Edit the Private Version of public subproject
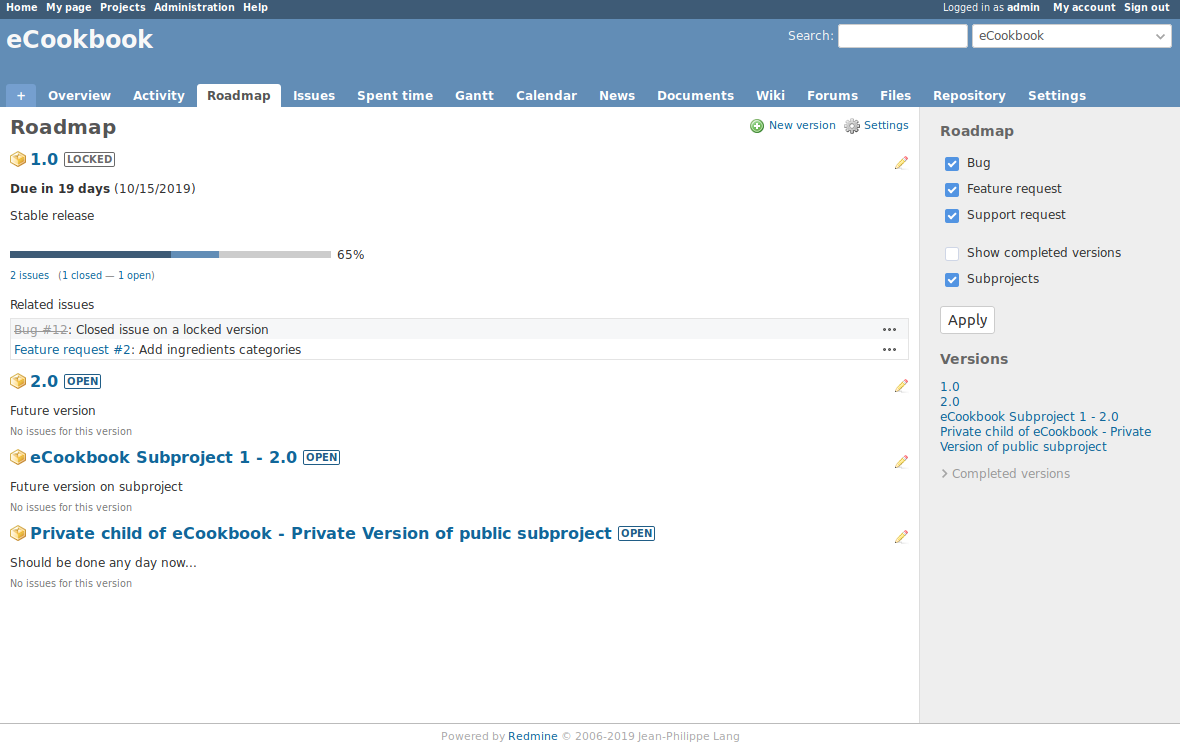 click(901, 536)
